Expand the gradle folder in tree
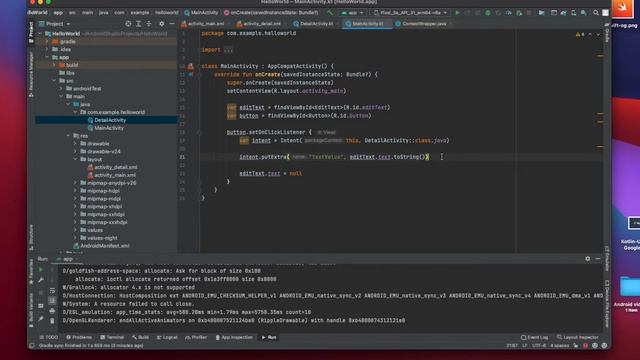The height and width of the screenshot is (360, 640). coord(47,42)
